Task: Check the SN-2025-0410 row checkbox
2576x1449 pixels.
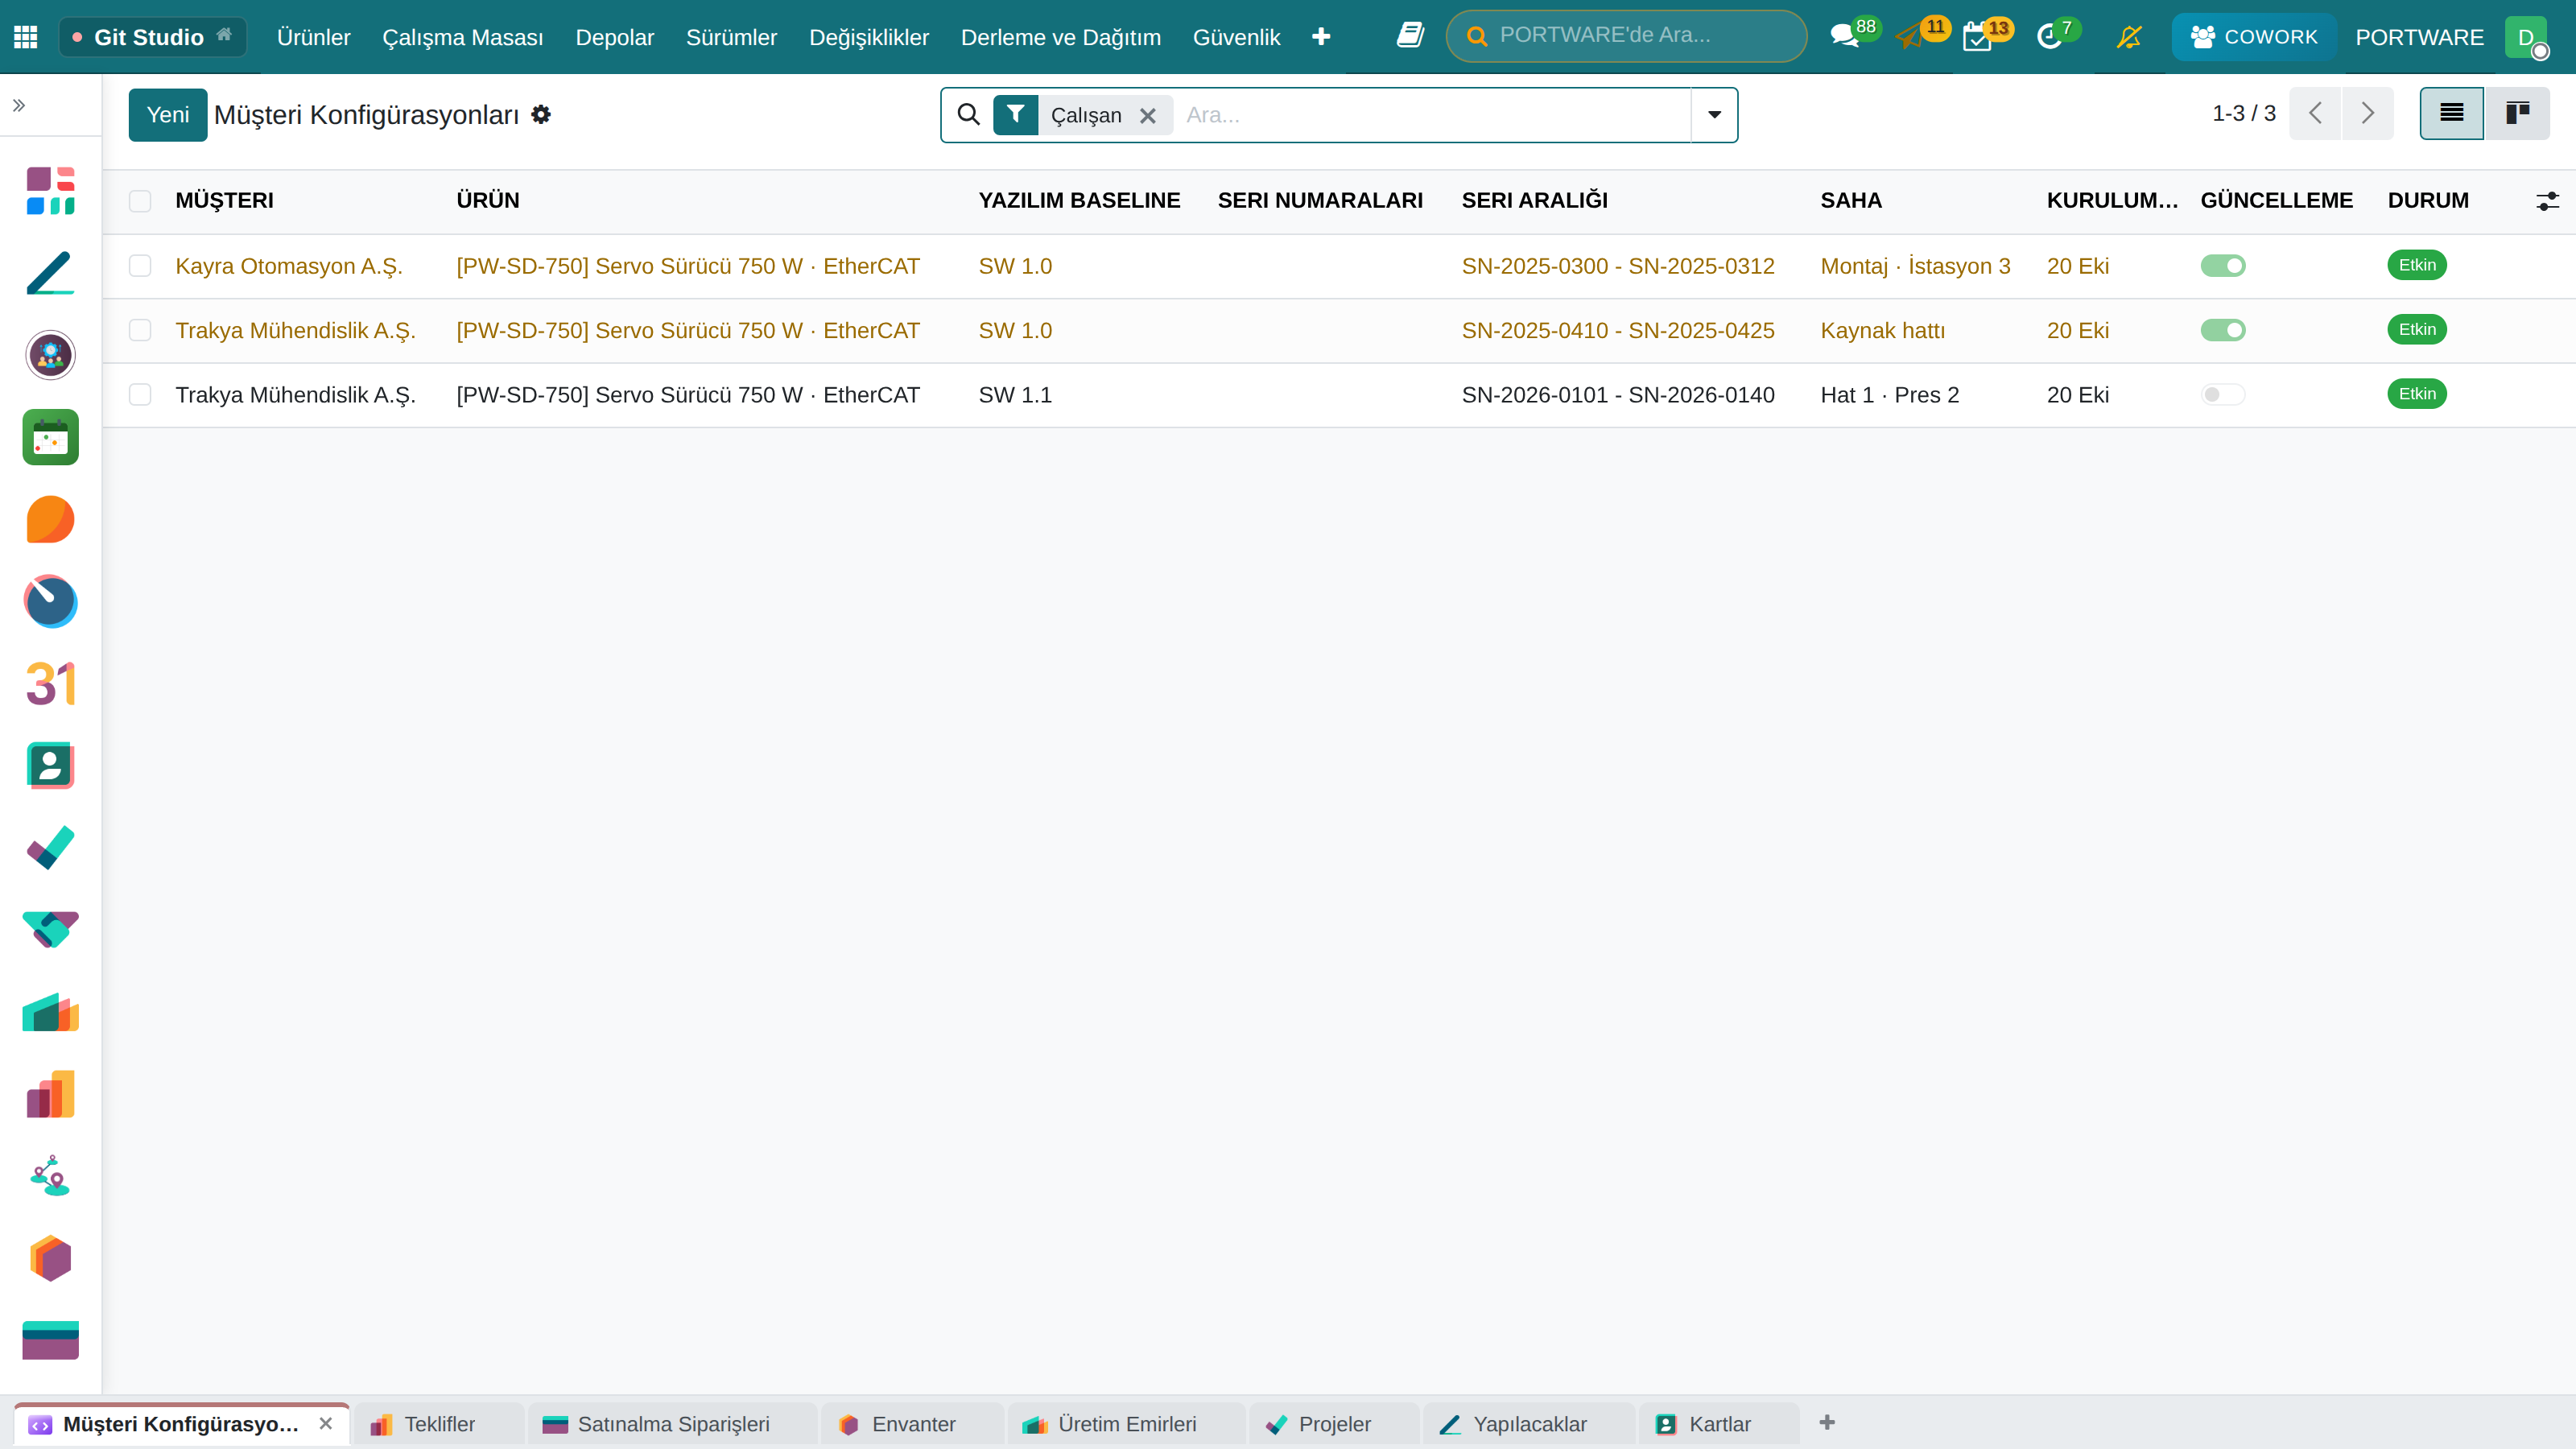Action: [140, 330]
